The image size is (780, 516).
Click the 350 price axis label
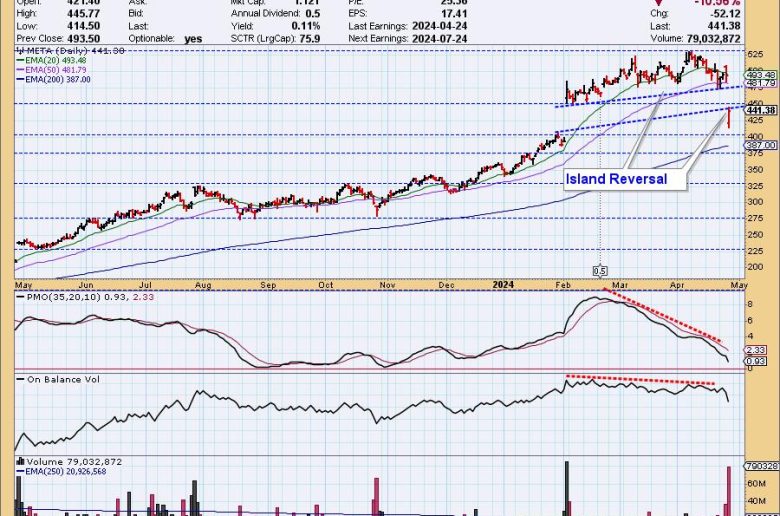pyautogui.click(x=755, y=170)
